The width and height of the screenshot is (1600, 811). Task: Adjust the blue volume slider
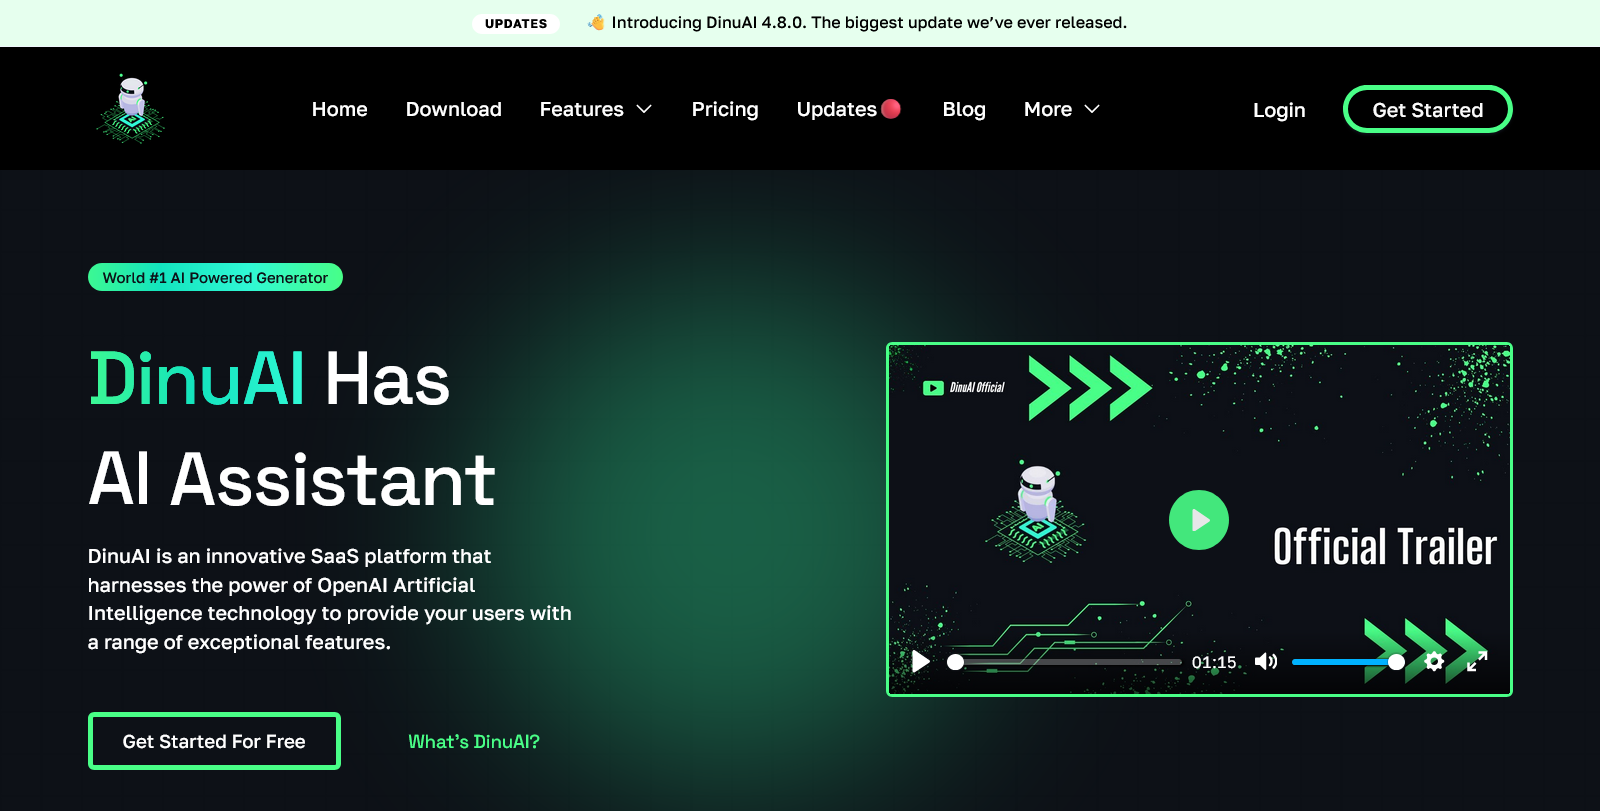click(1348, 662)
